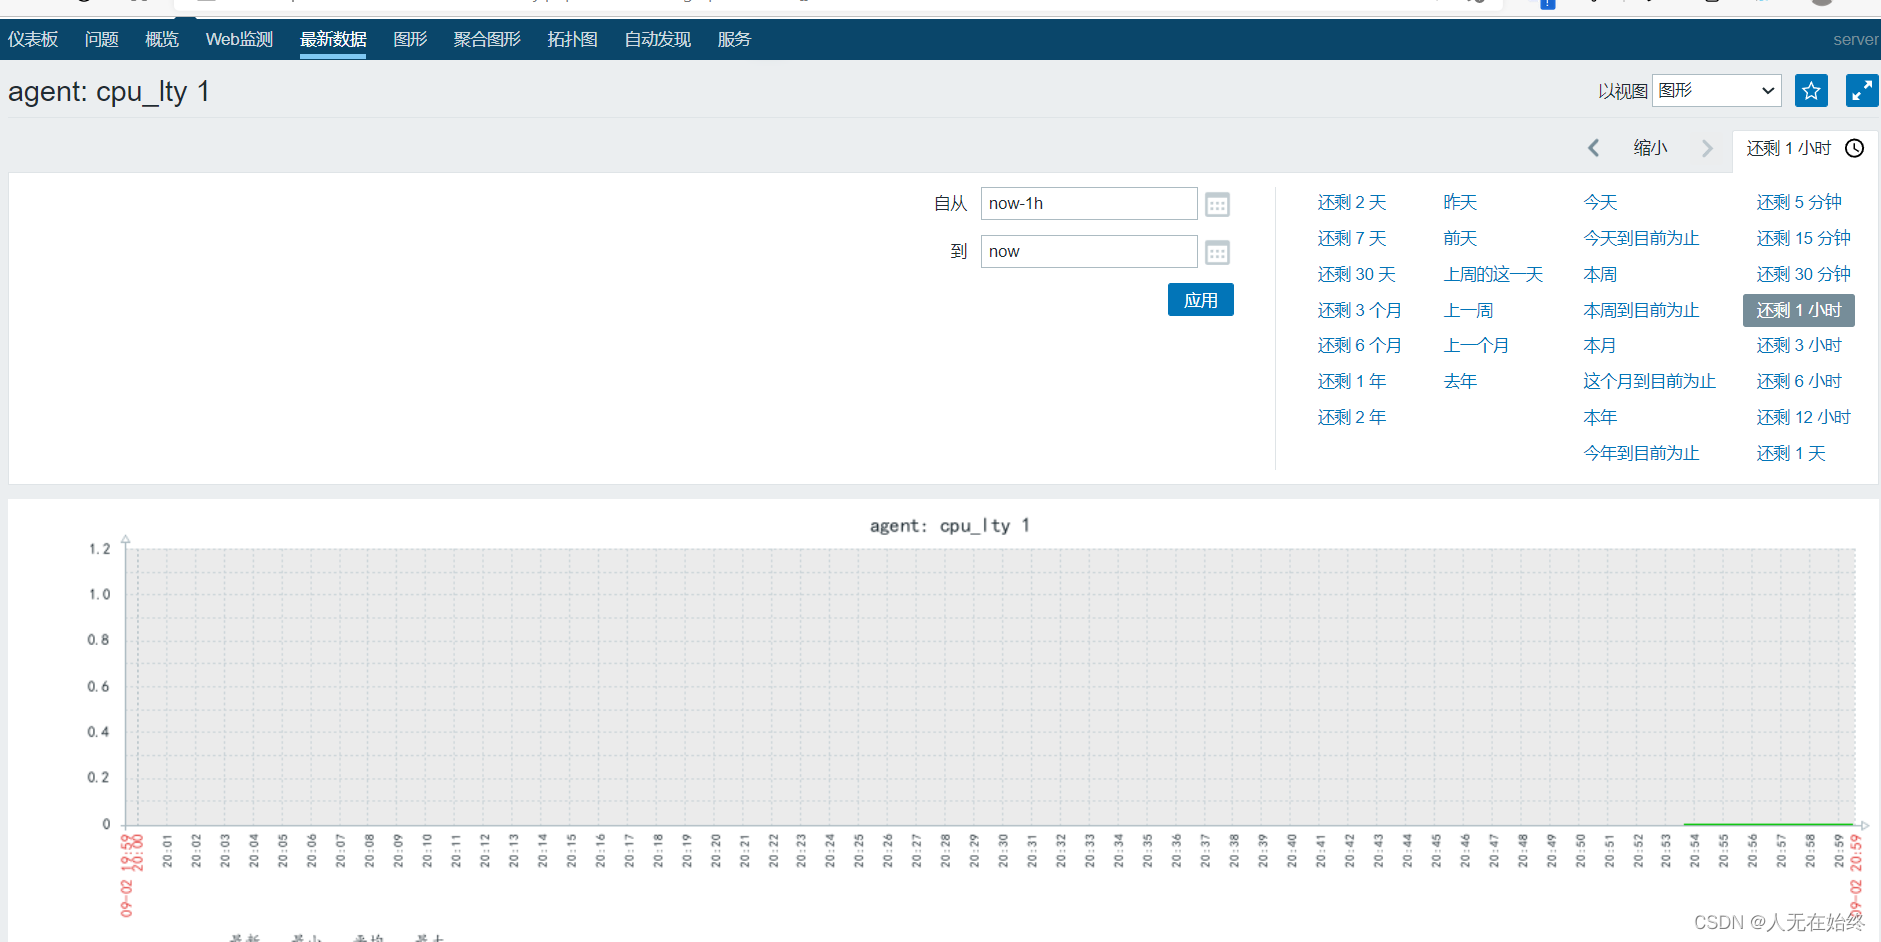The height and width of the screenshot is (942, 1881).
Task: Shift time range back with left arrow
Action: (1594, 148)
